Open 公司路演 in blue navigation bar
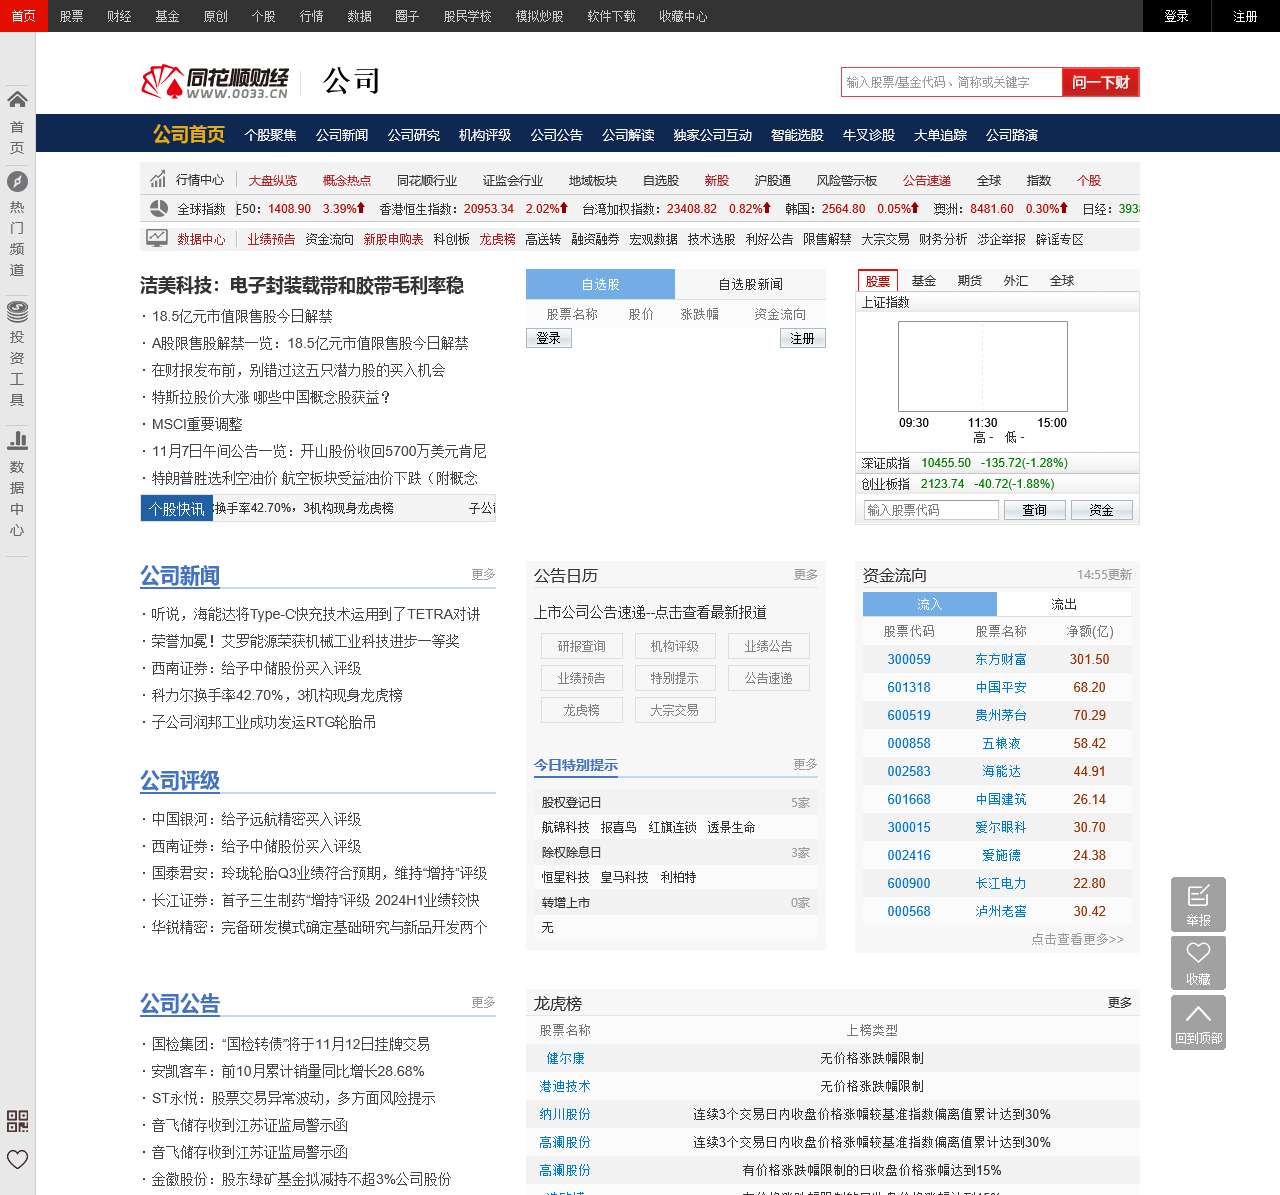The height and width of the screenshot is (1195, 1280). coord(1012,135)
